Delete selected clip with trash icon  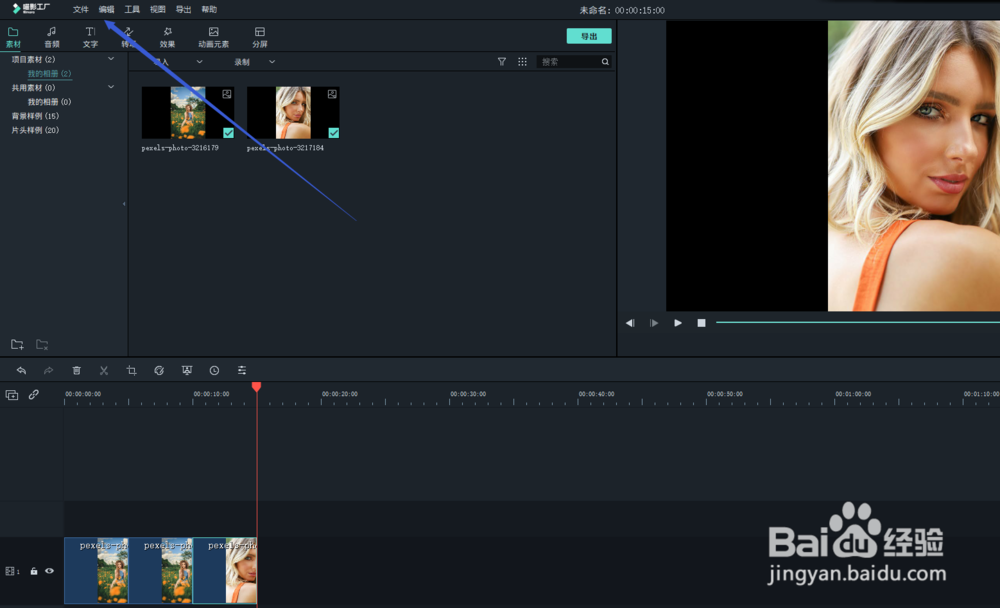pyautogui.click(x=77, y=370)
